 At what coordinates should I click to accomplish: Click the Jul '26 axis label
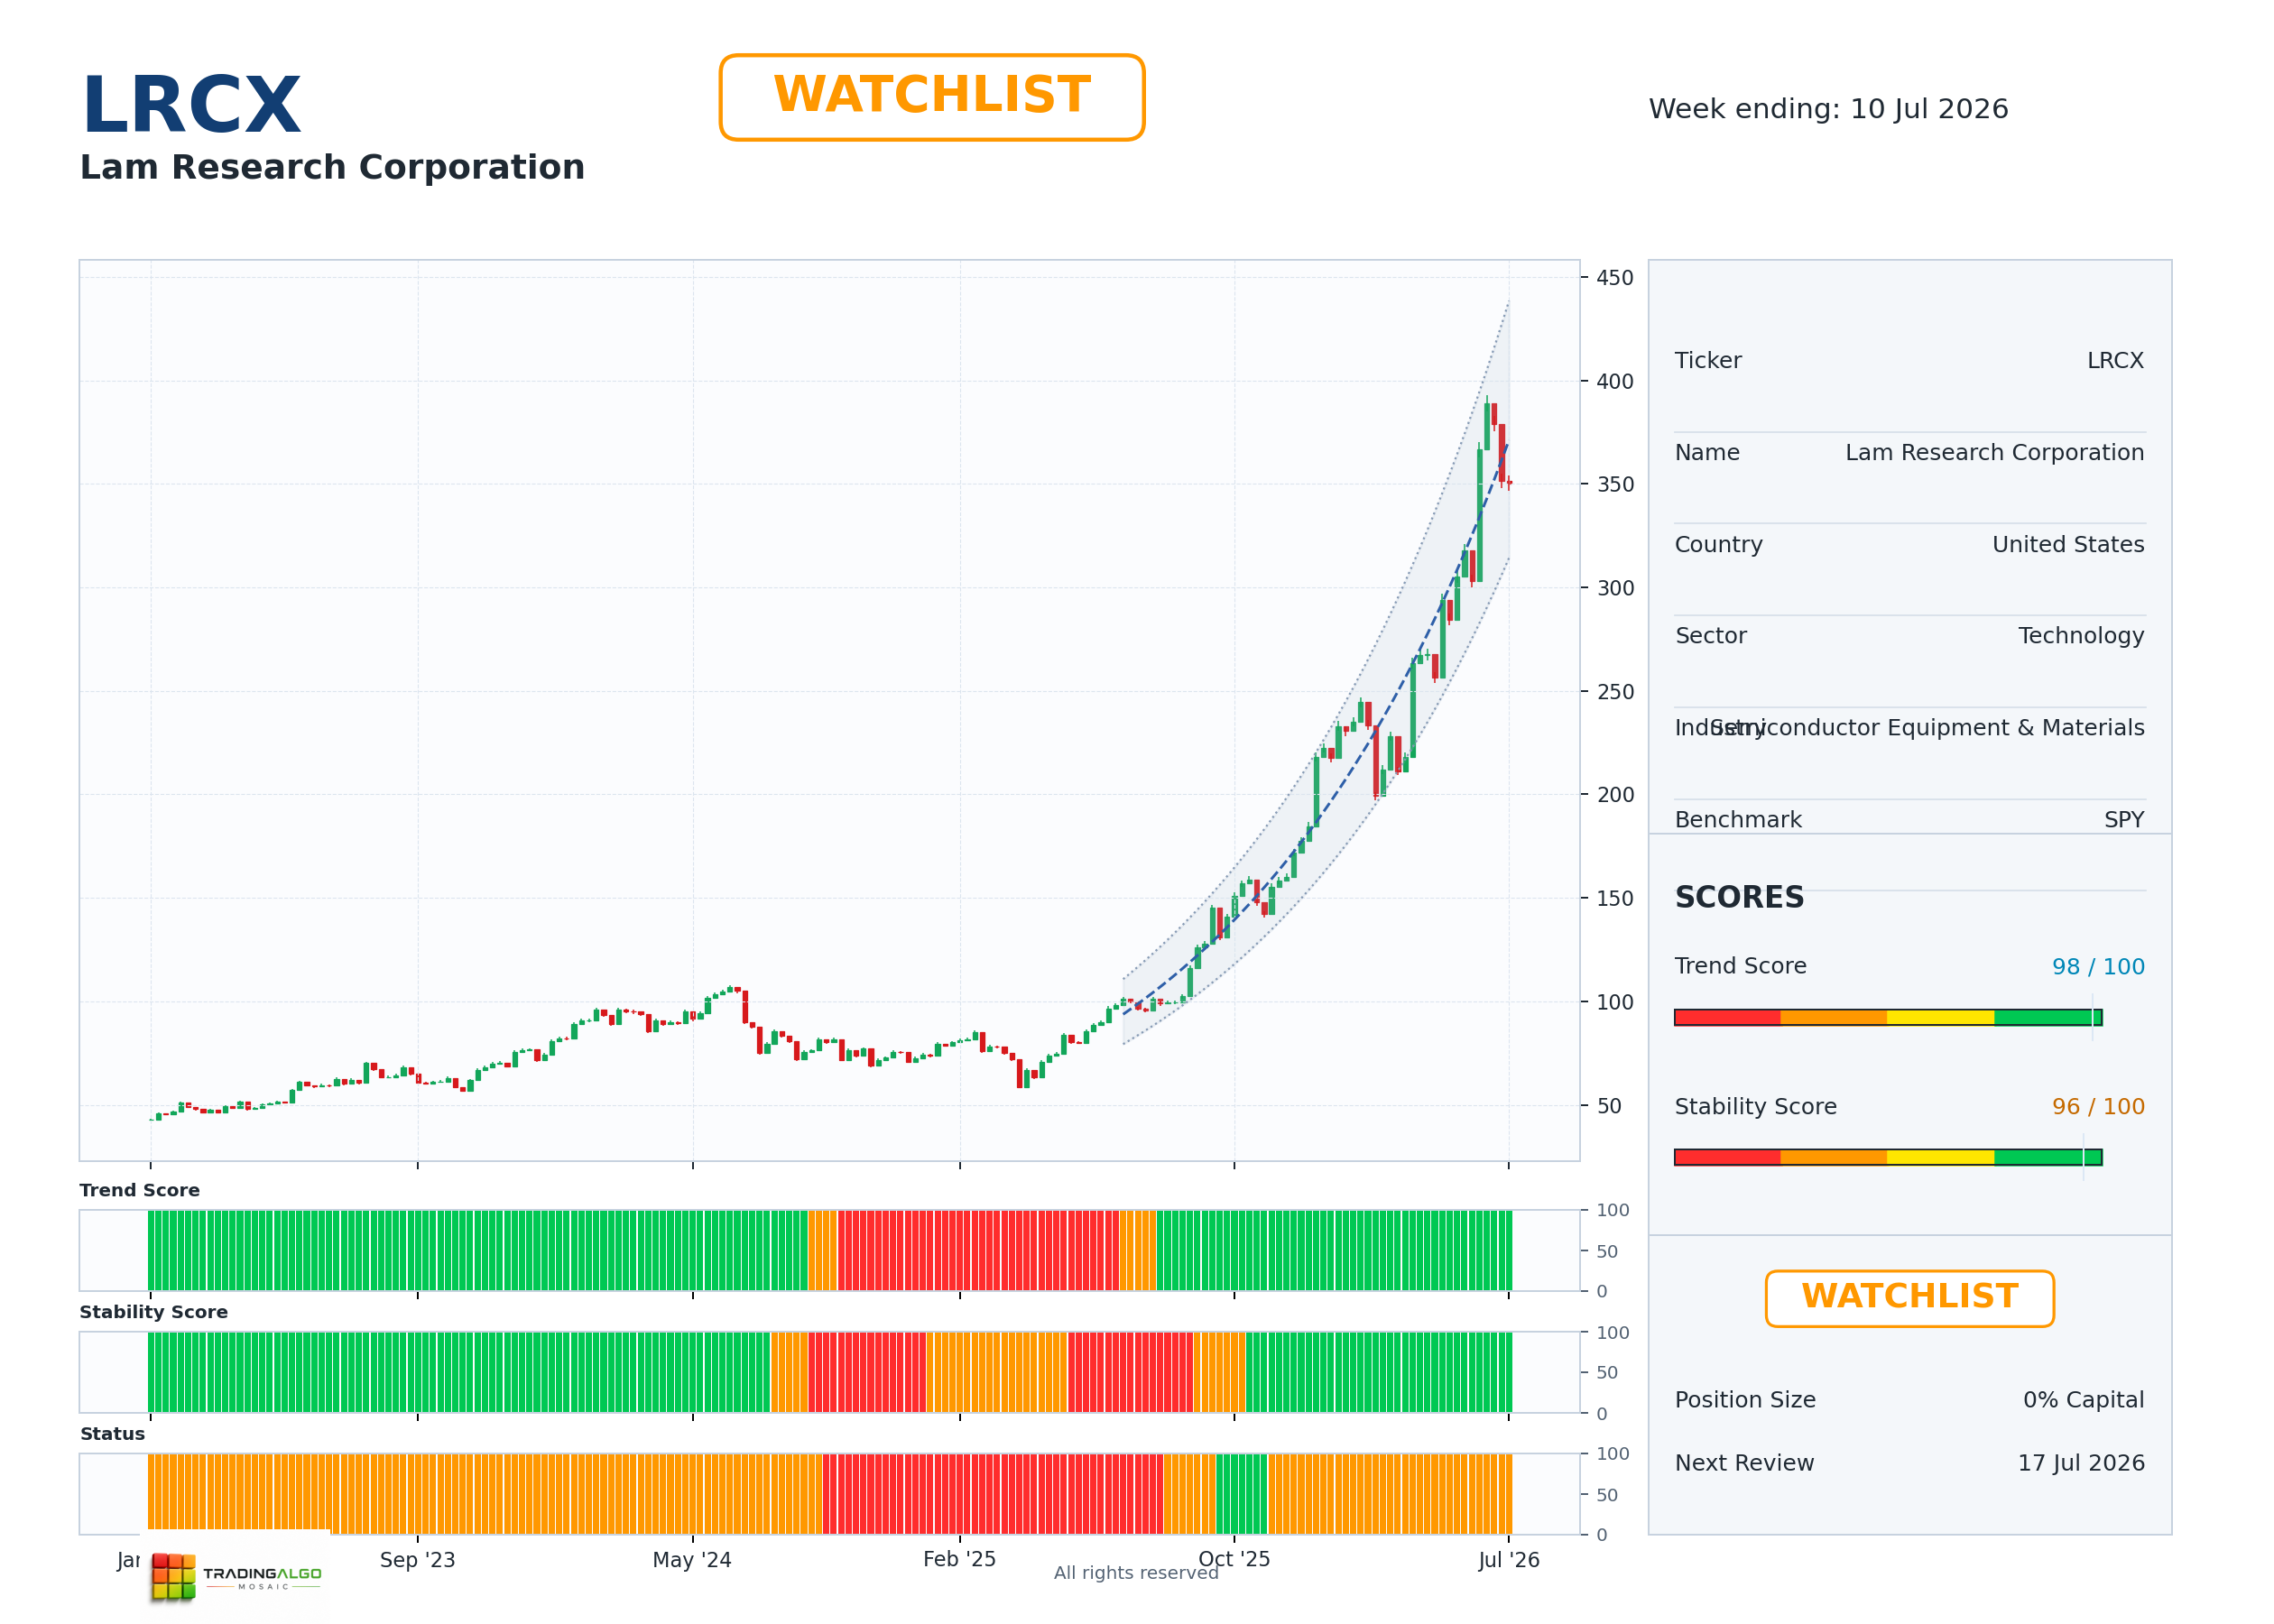(x=1509, y=1560)
